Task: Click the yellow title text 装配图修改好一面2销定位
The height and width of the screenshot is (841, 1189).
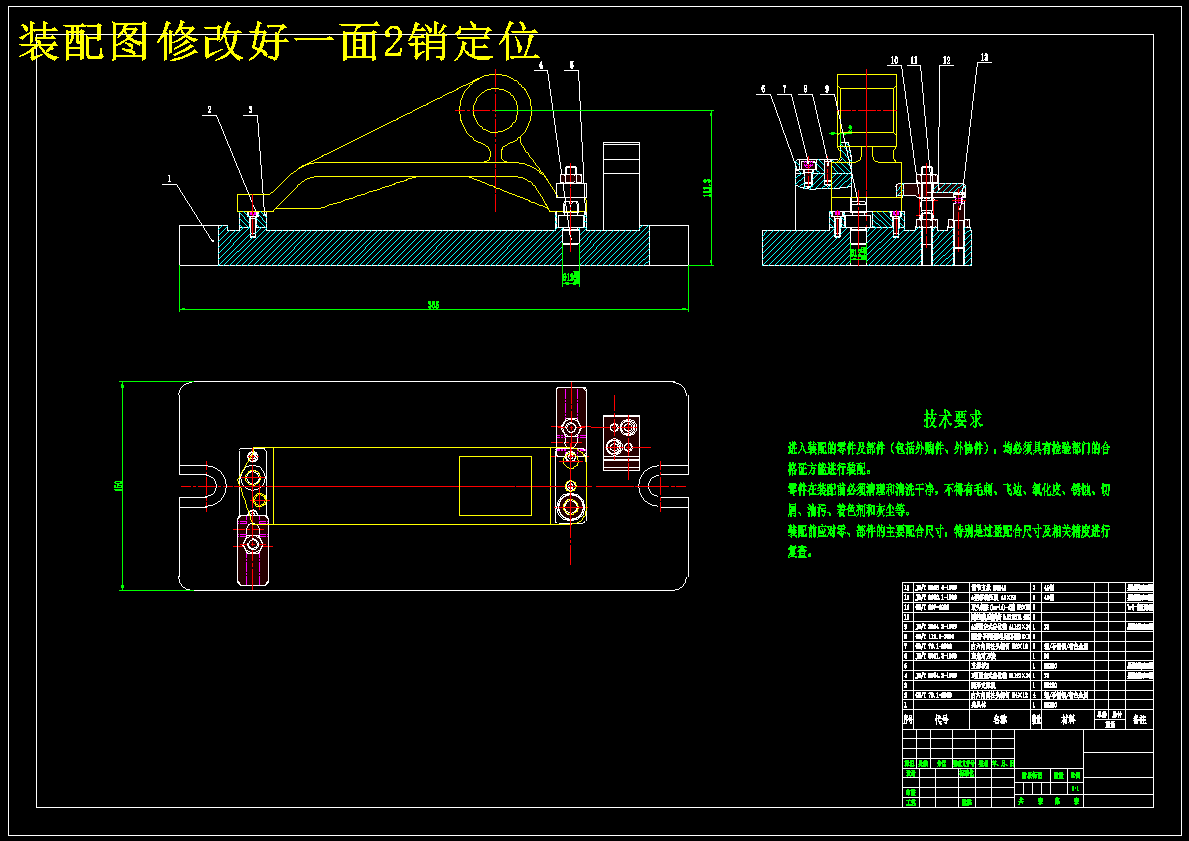Action: point(279,41)
